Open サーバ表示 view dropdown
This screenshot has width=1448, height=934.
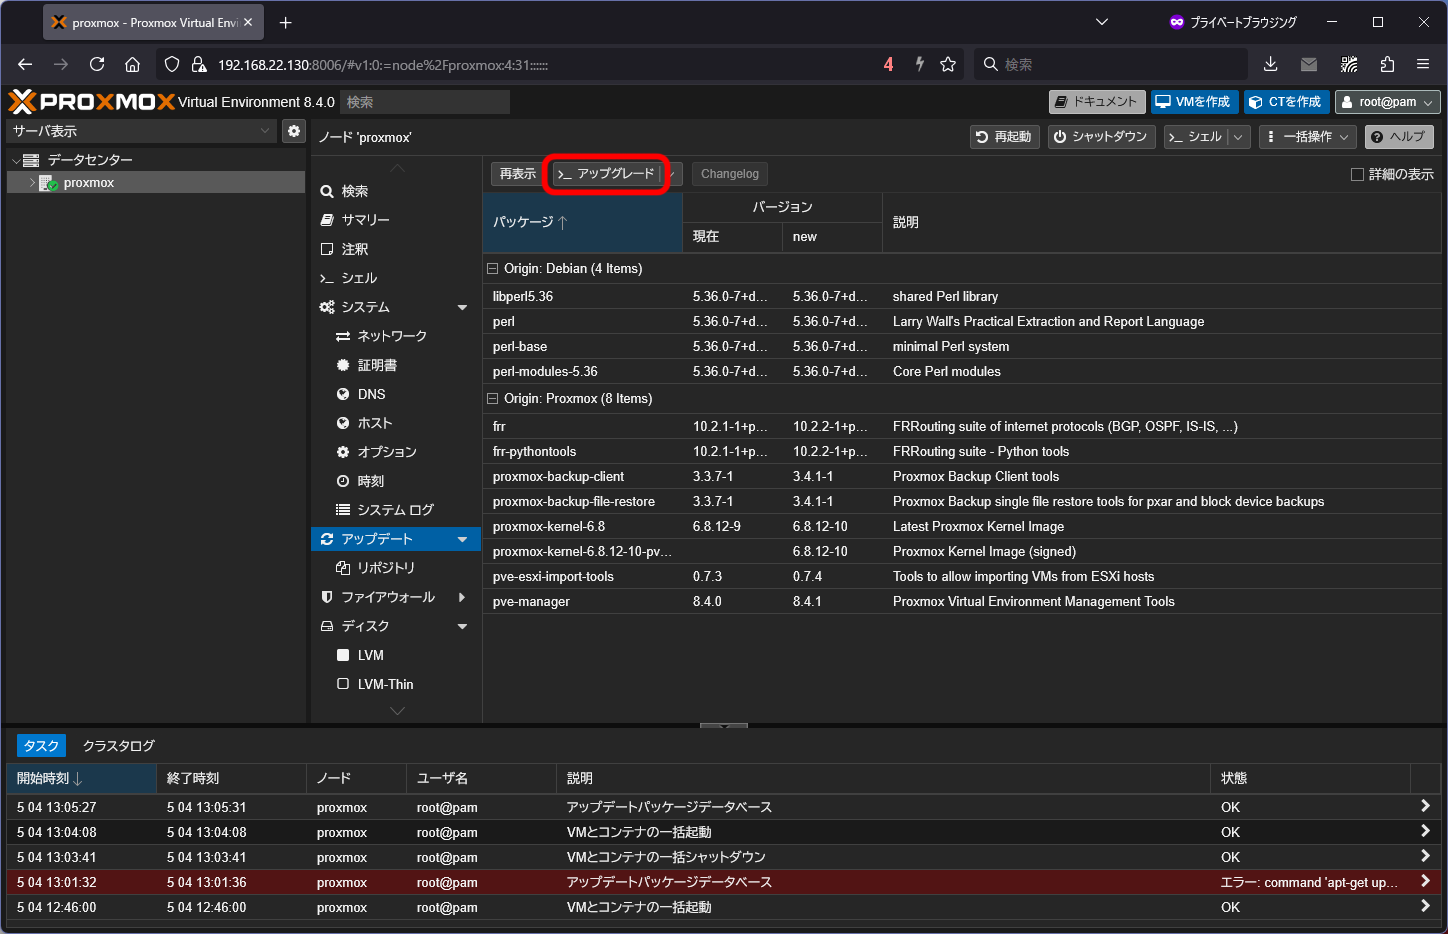click(x=140, y=131)
